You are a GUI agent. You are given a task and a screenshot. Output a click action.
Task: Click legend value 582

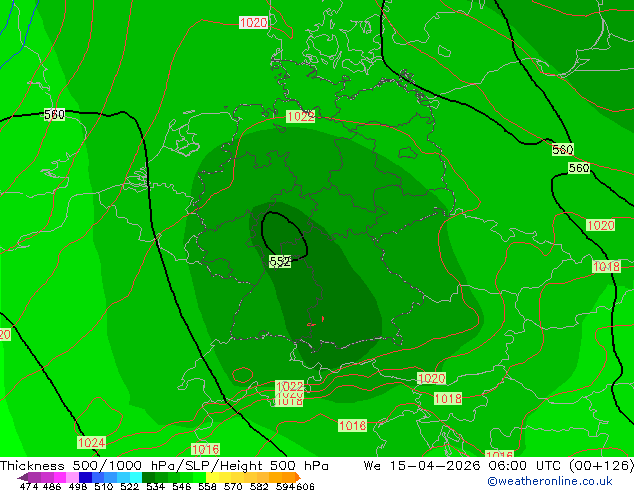[x=259, y=486]
